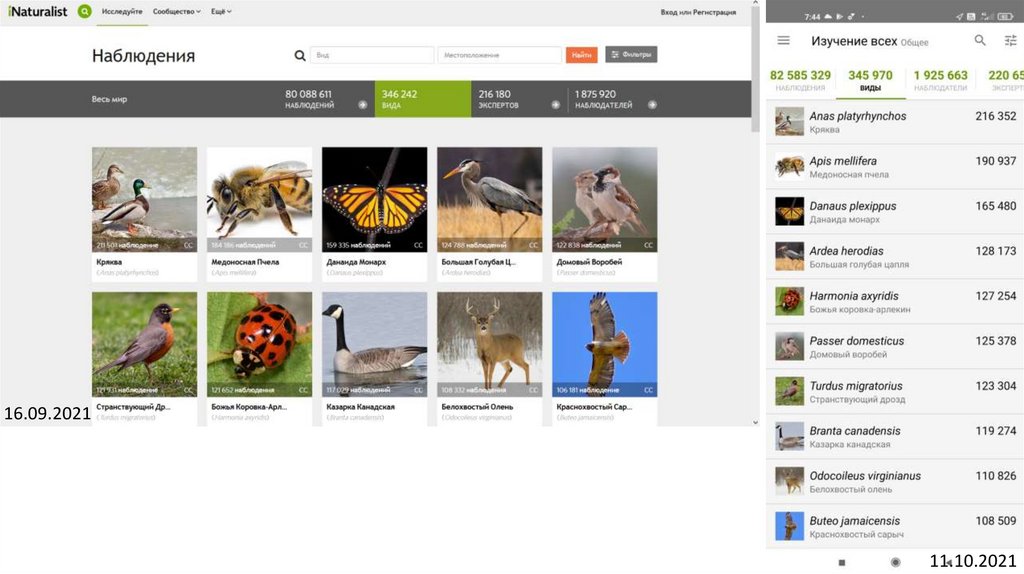Screen dimensions: 1024x574
Task: Open the Белохвостый Олень deer photo
Action: point(489,344)
